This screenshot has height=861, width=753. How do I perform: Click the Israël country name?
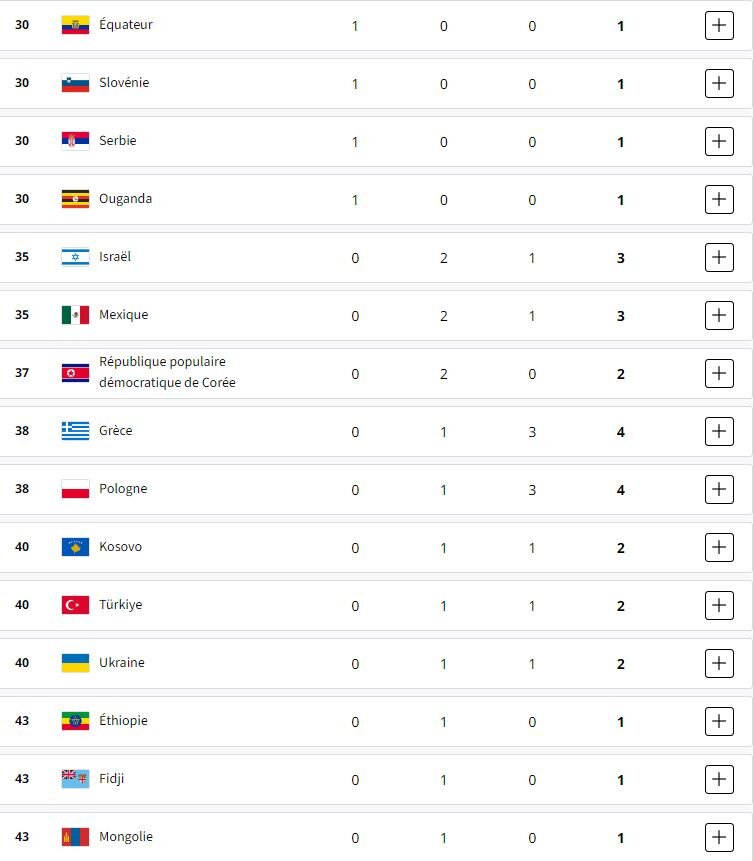(115, 257)
